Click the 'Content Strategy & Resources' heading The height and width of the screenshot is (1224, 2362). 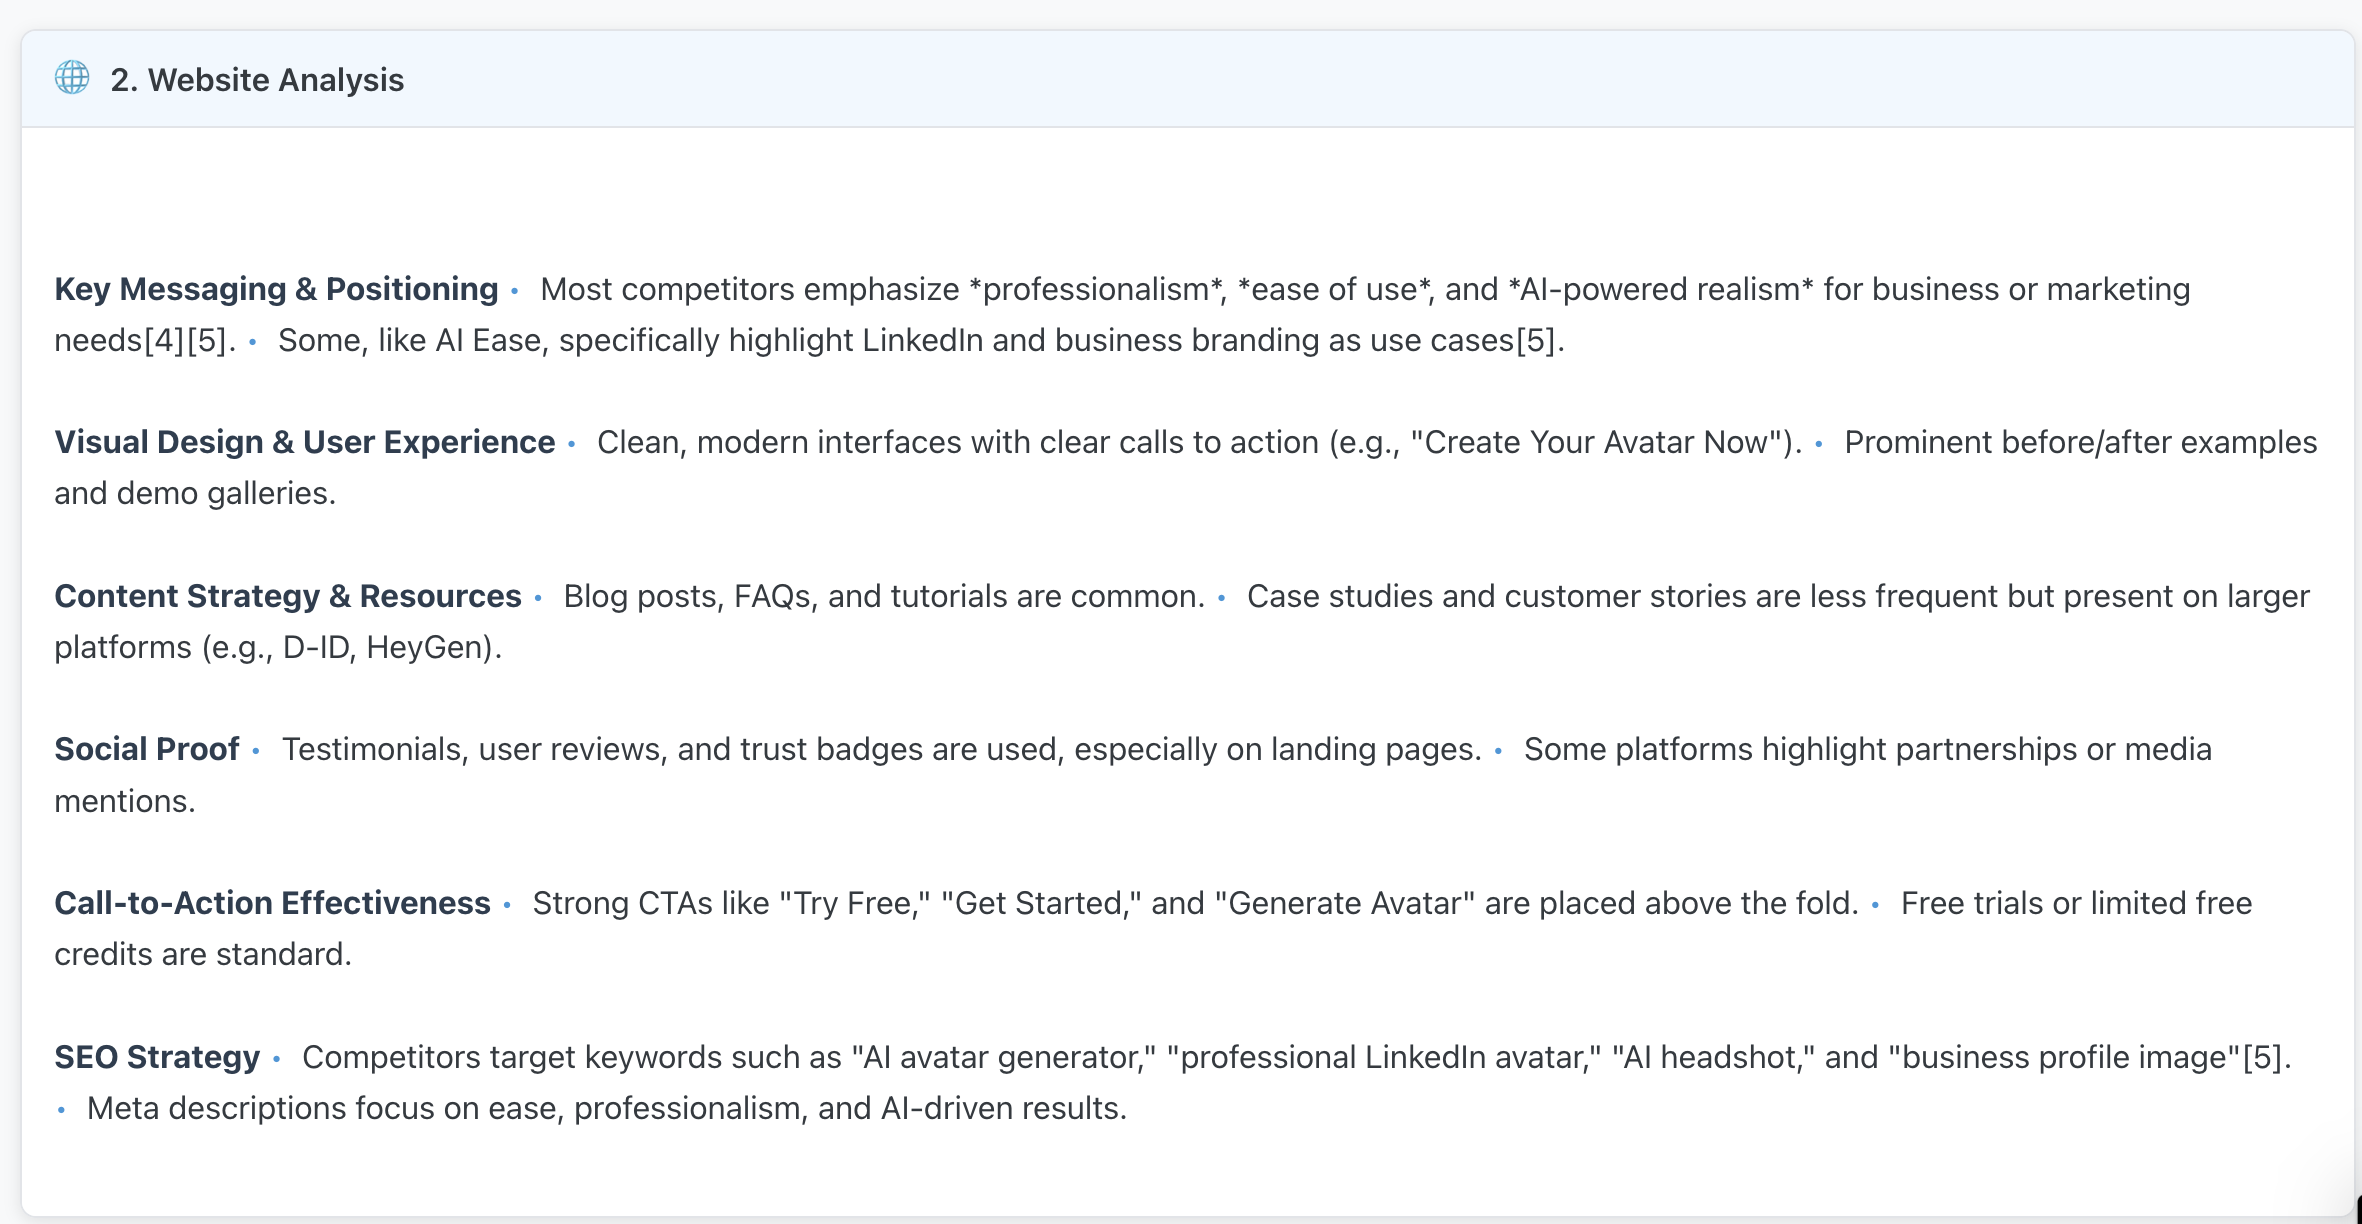point(288,596)
